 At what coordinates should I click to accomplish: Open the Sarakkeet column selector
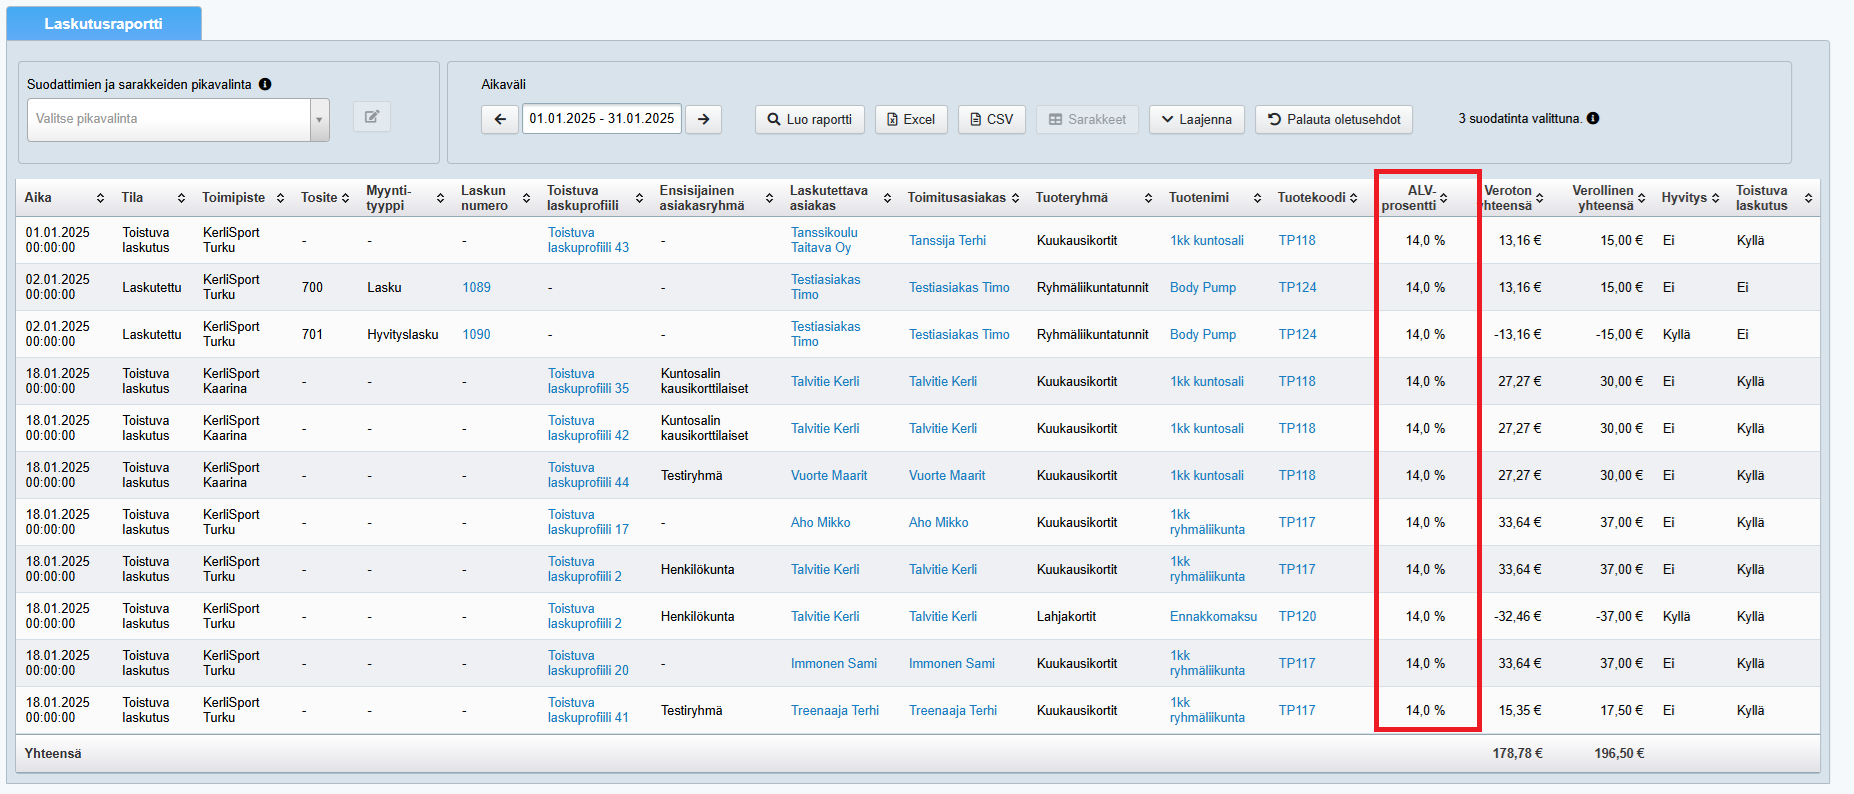pyautogui.click(x=1087, y=119)
